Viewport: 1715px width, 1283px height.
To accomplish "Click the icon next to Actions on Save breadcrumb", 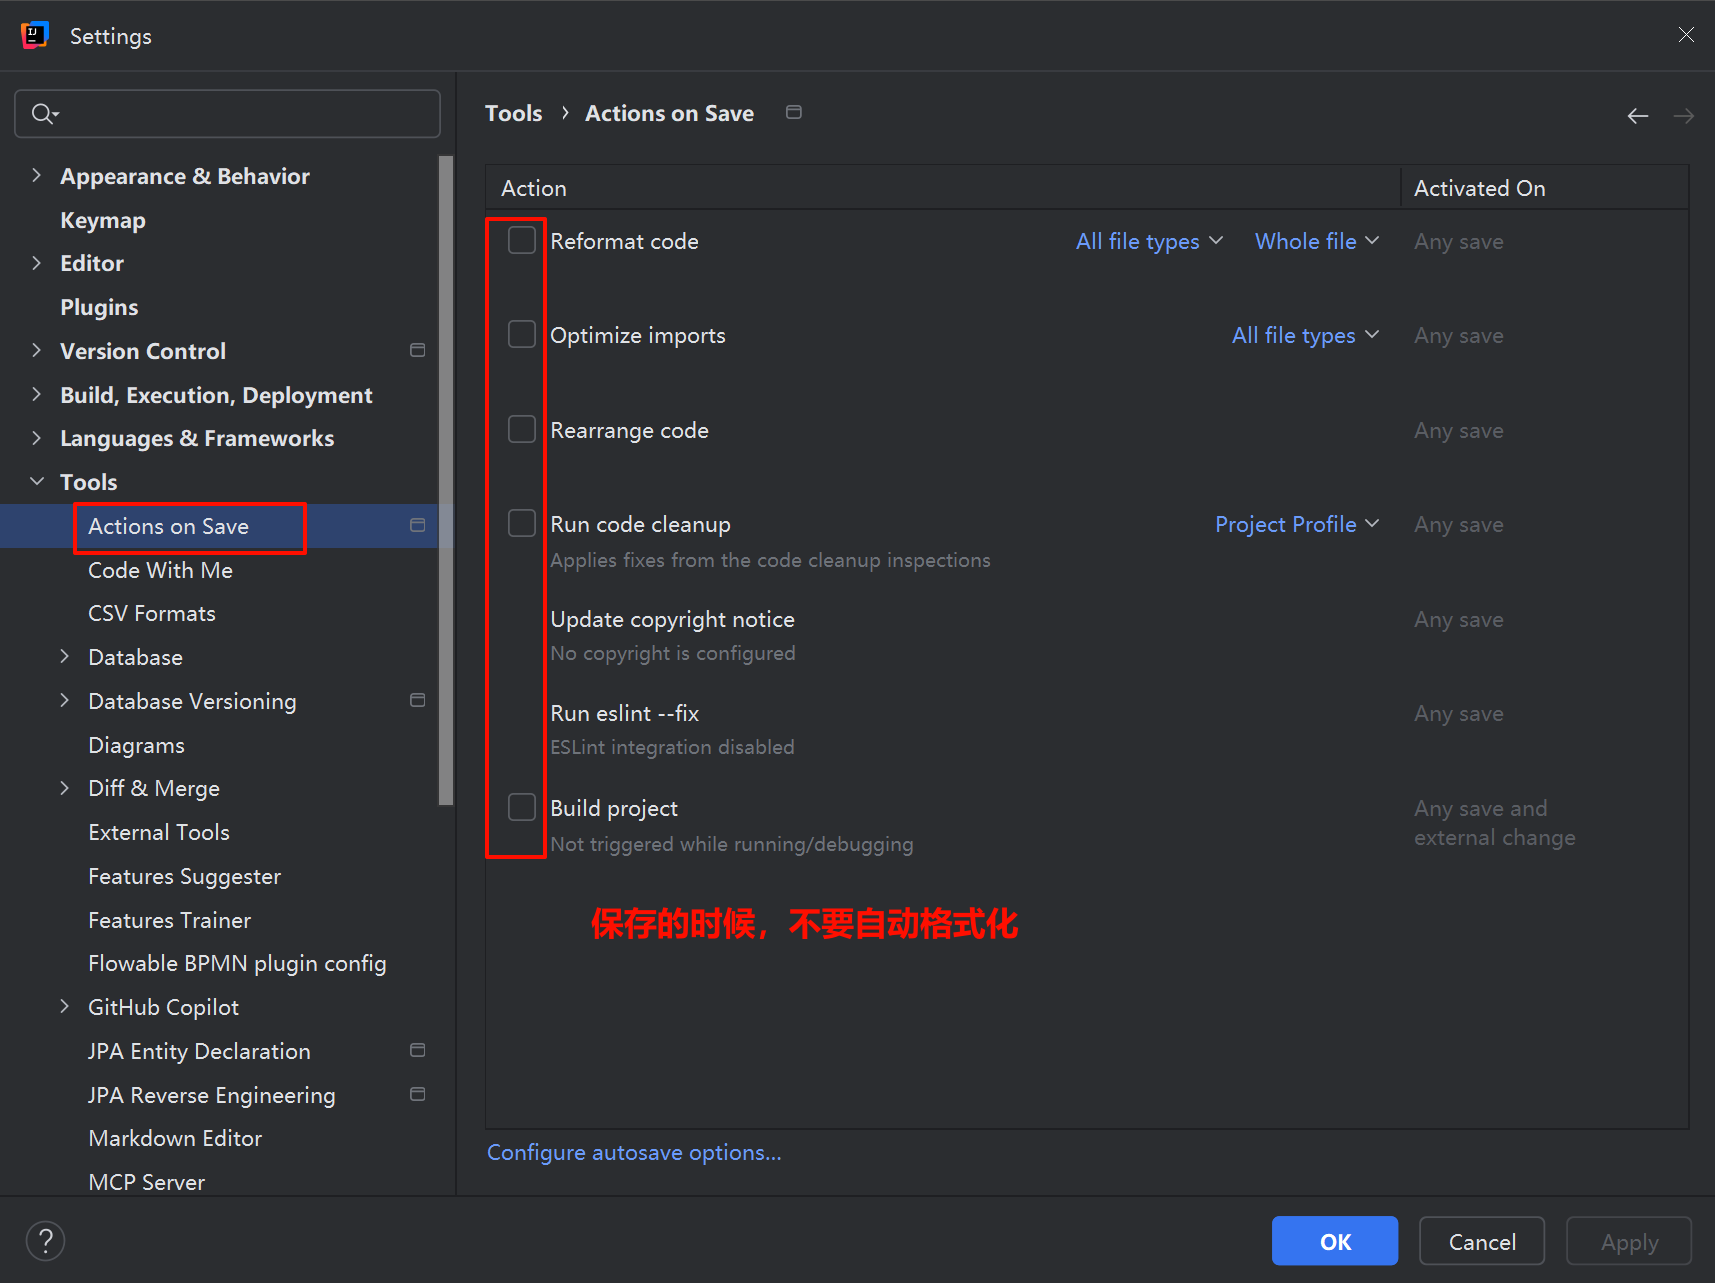I will [794, 112].
